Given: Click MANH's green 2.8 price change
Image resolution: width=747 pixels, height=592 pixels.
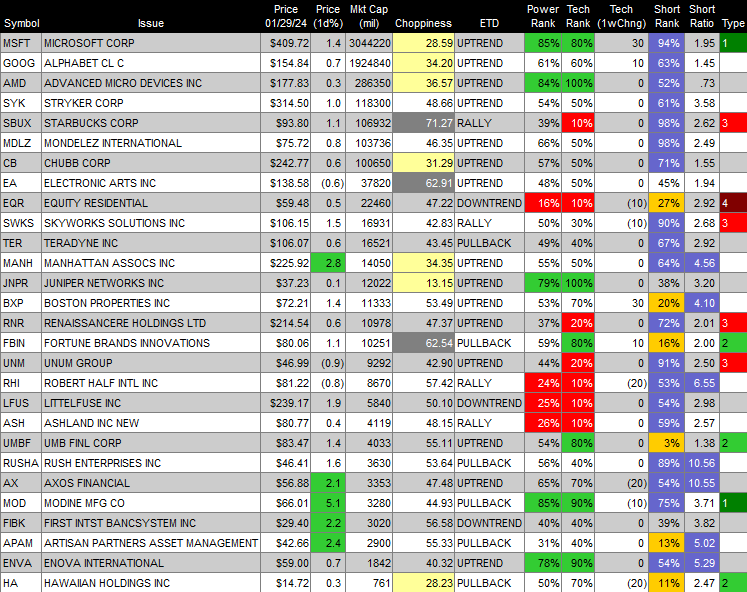Looking at the screenshot, I should (328, 263).
